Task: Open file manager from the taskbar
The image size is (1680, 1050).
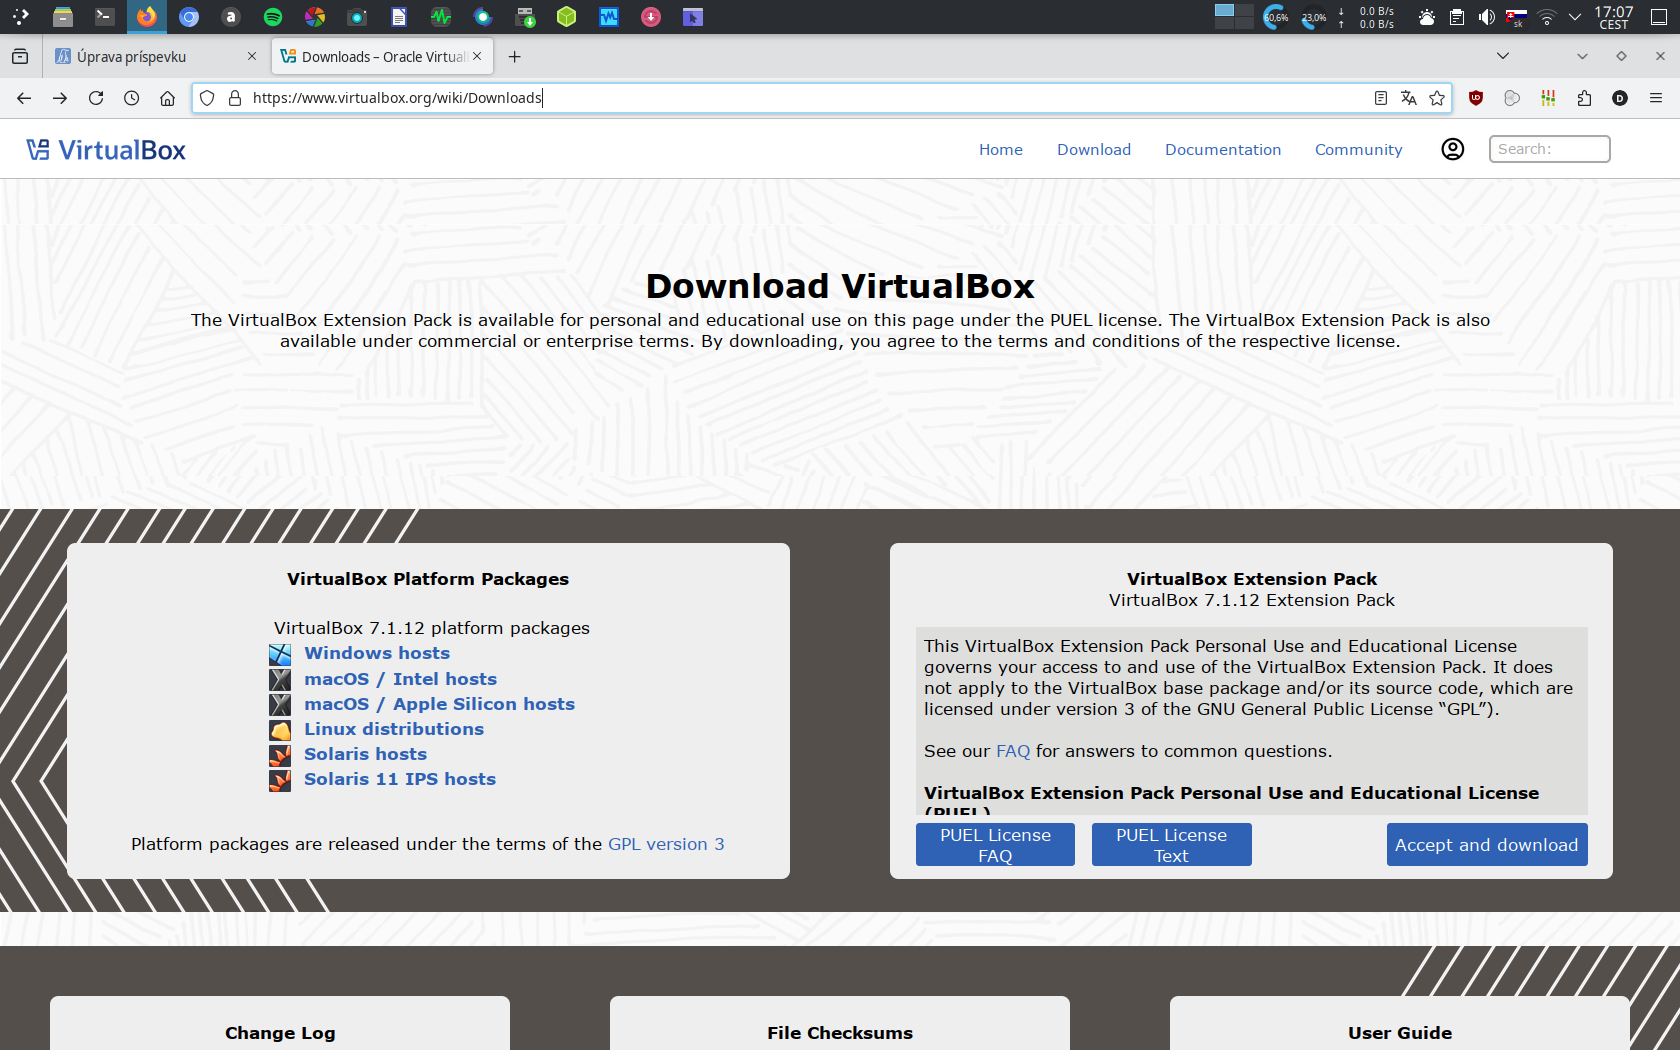Action: [x=63, y=17]
